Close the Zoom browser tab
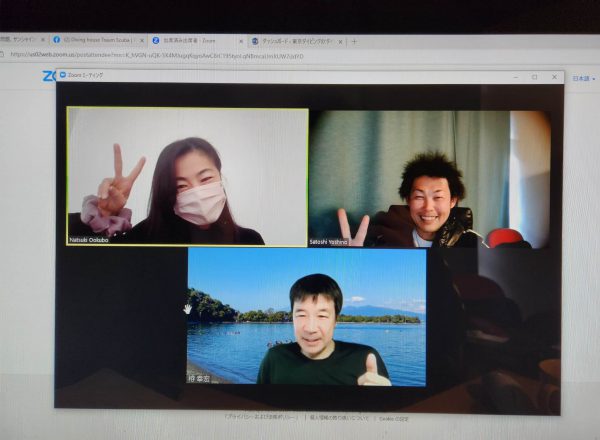This screenshot has width=600, height=440. [241, 41]
